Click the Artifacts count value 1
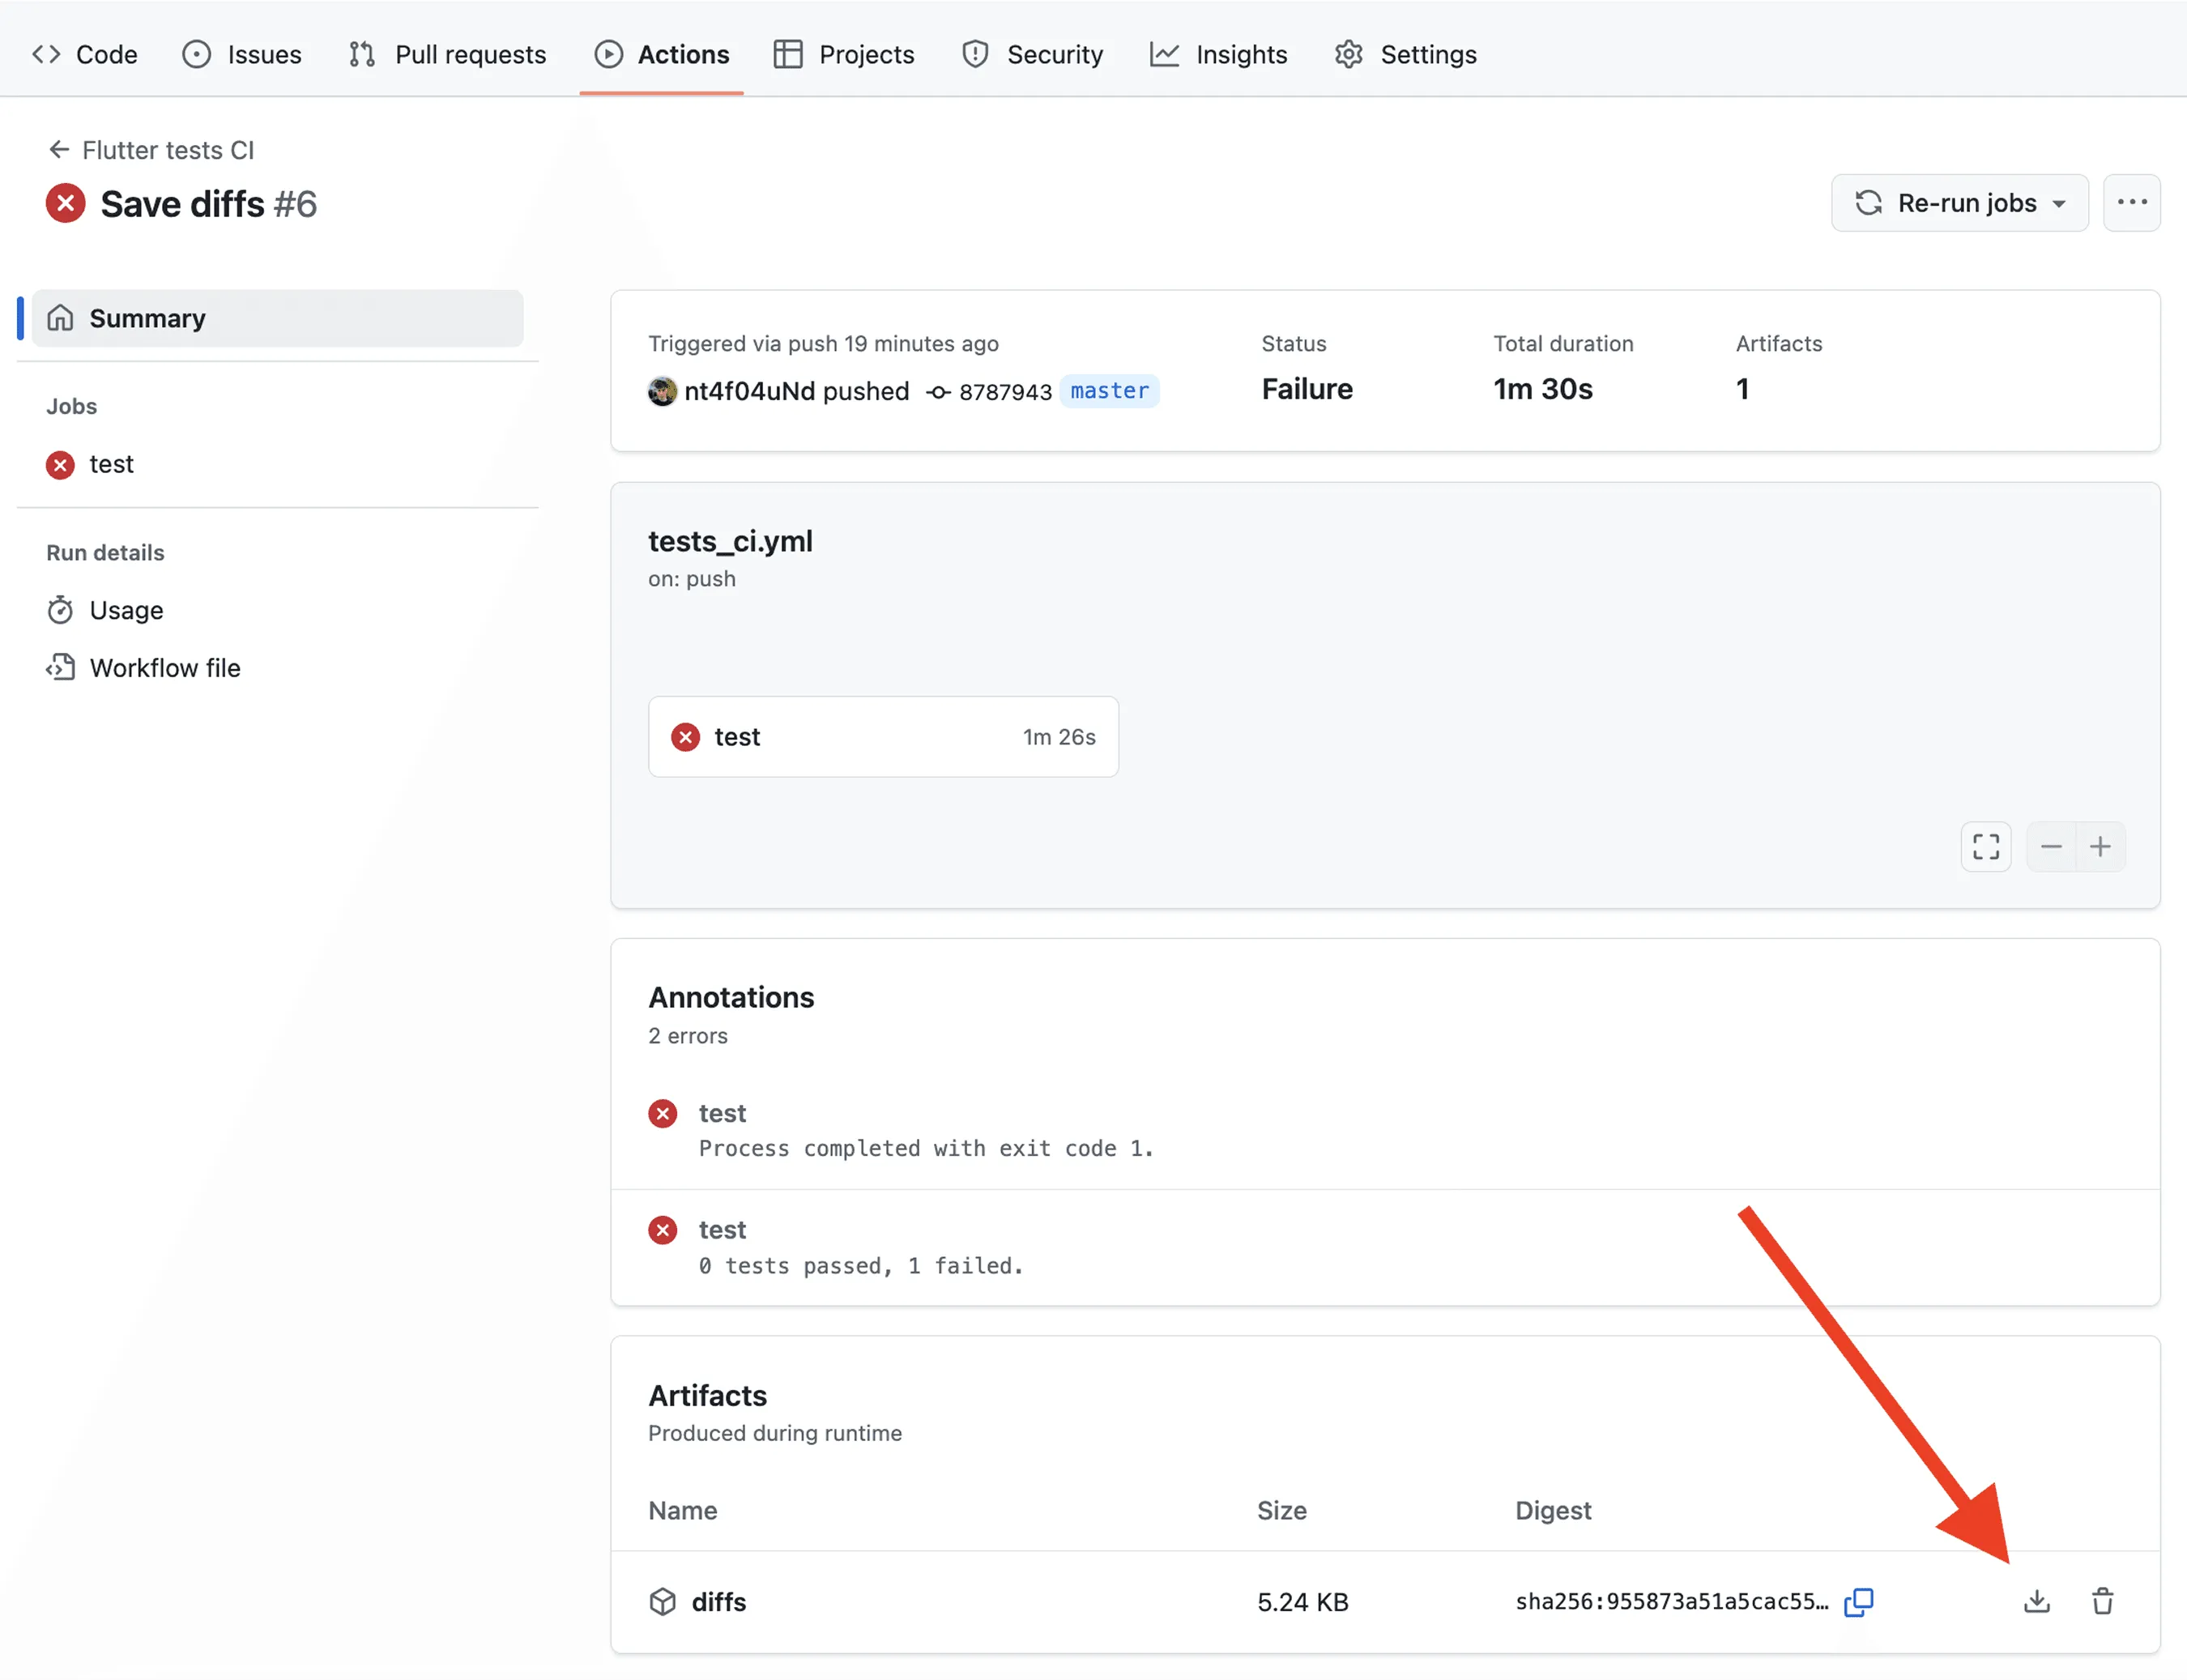Image resolution: width=2187 pixels, height=1680 pixels. tap(1742, 389)
